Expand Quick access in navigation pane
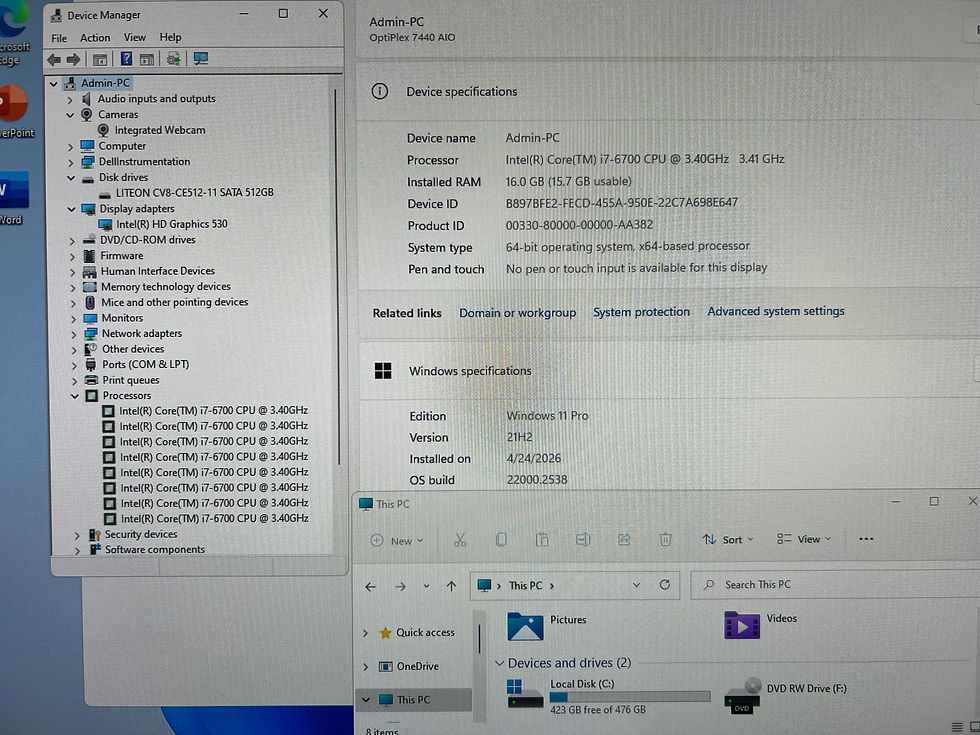Screen dimensions: 980x735 coord(366,633)
